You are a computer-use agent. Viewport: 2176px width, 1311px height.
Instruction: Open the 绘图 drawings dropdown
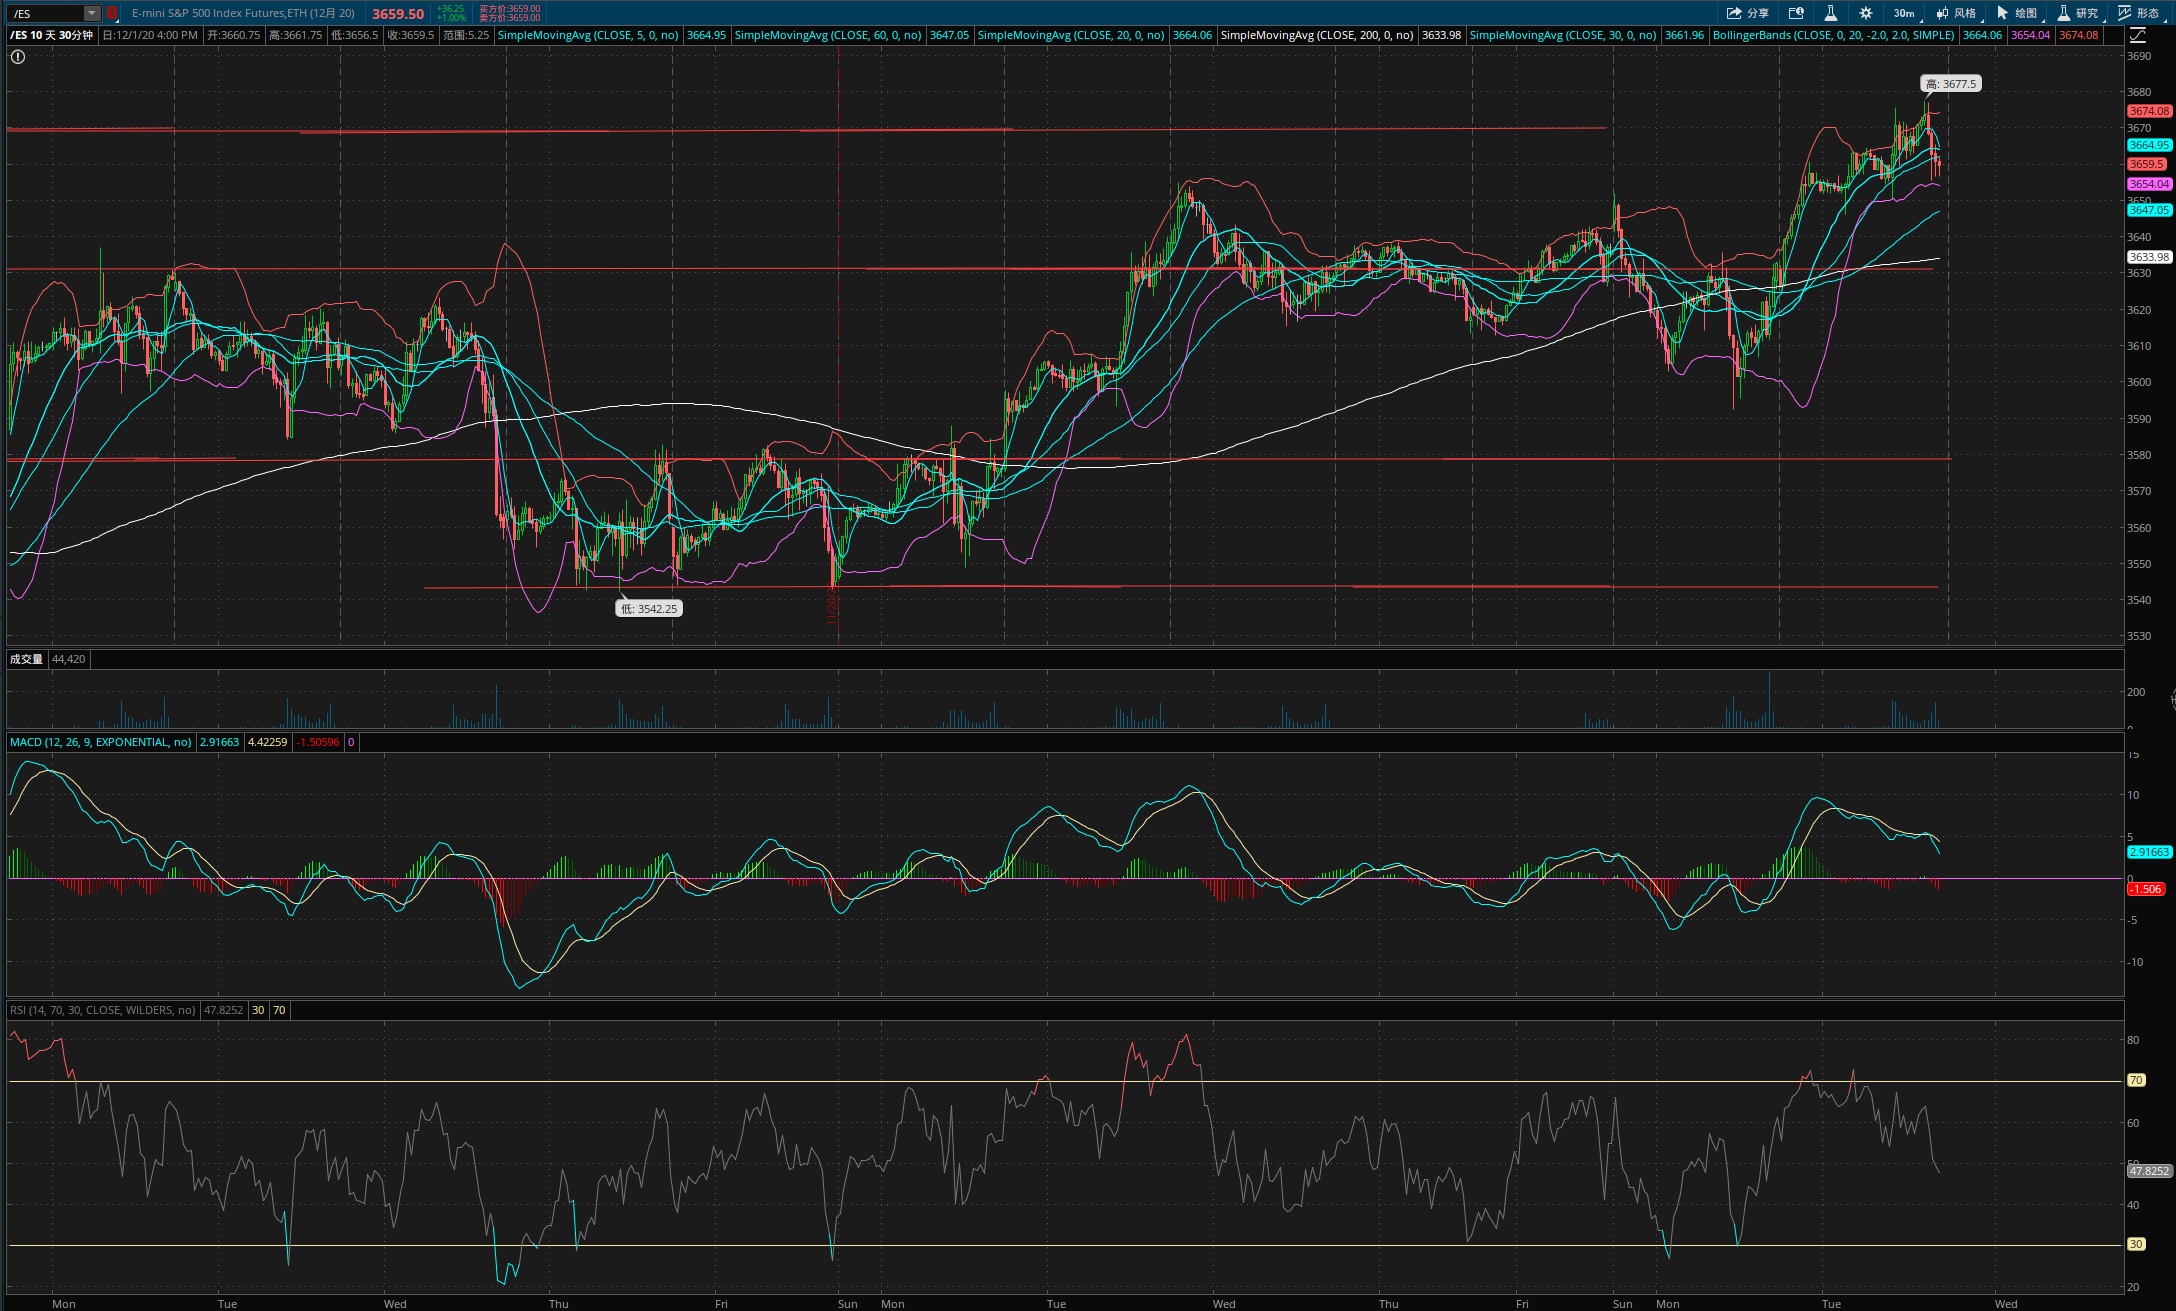point(2017,13)
